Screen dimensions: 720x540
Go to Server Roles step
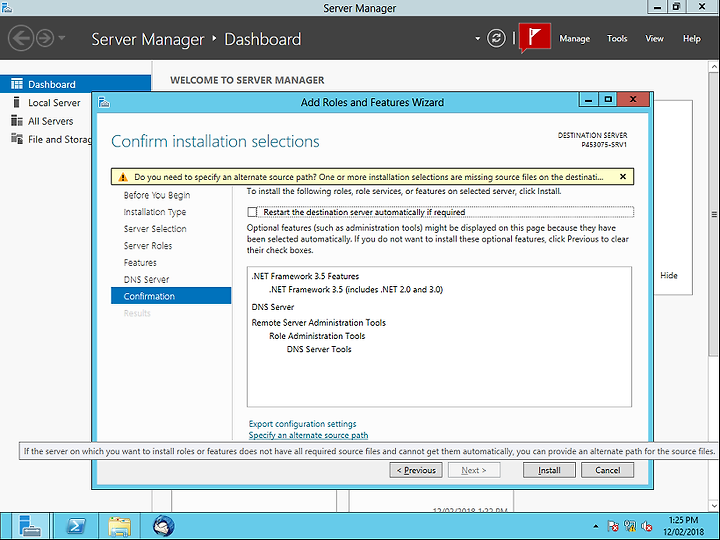click(148, 246)
